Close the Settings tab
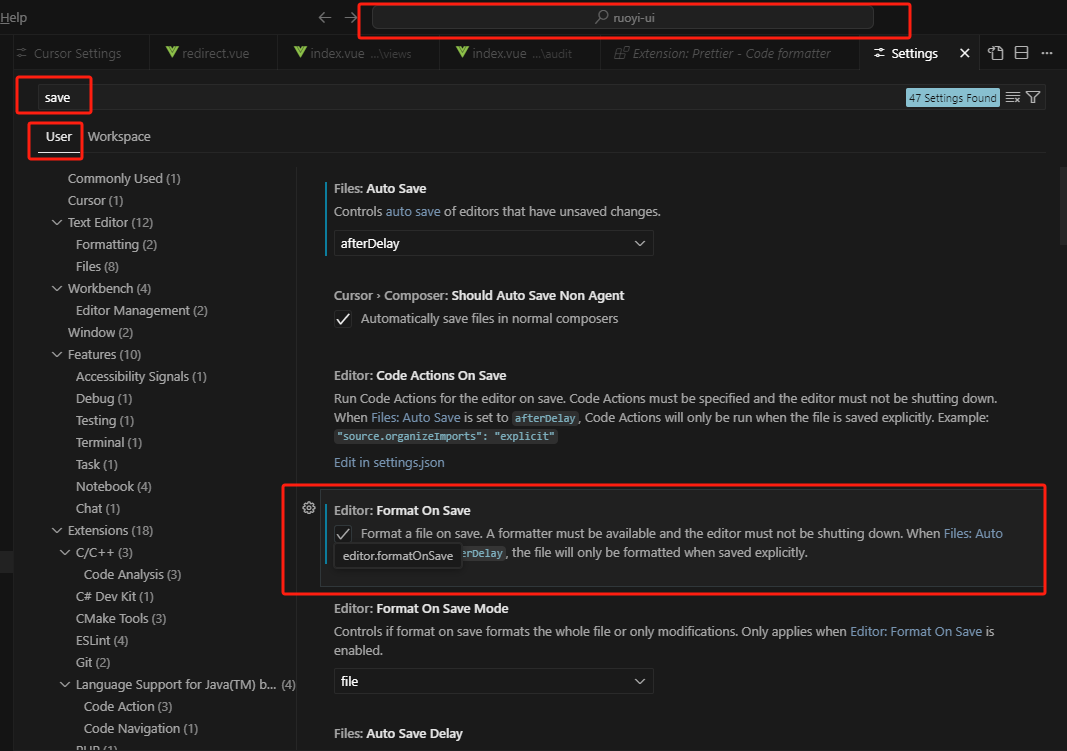This screenshot has width=1067, height=751. pyautogui.click(x=964, y=53)
